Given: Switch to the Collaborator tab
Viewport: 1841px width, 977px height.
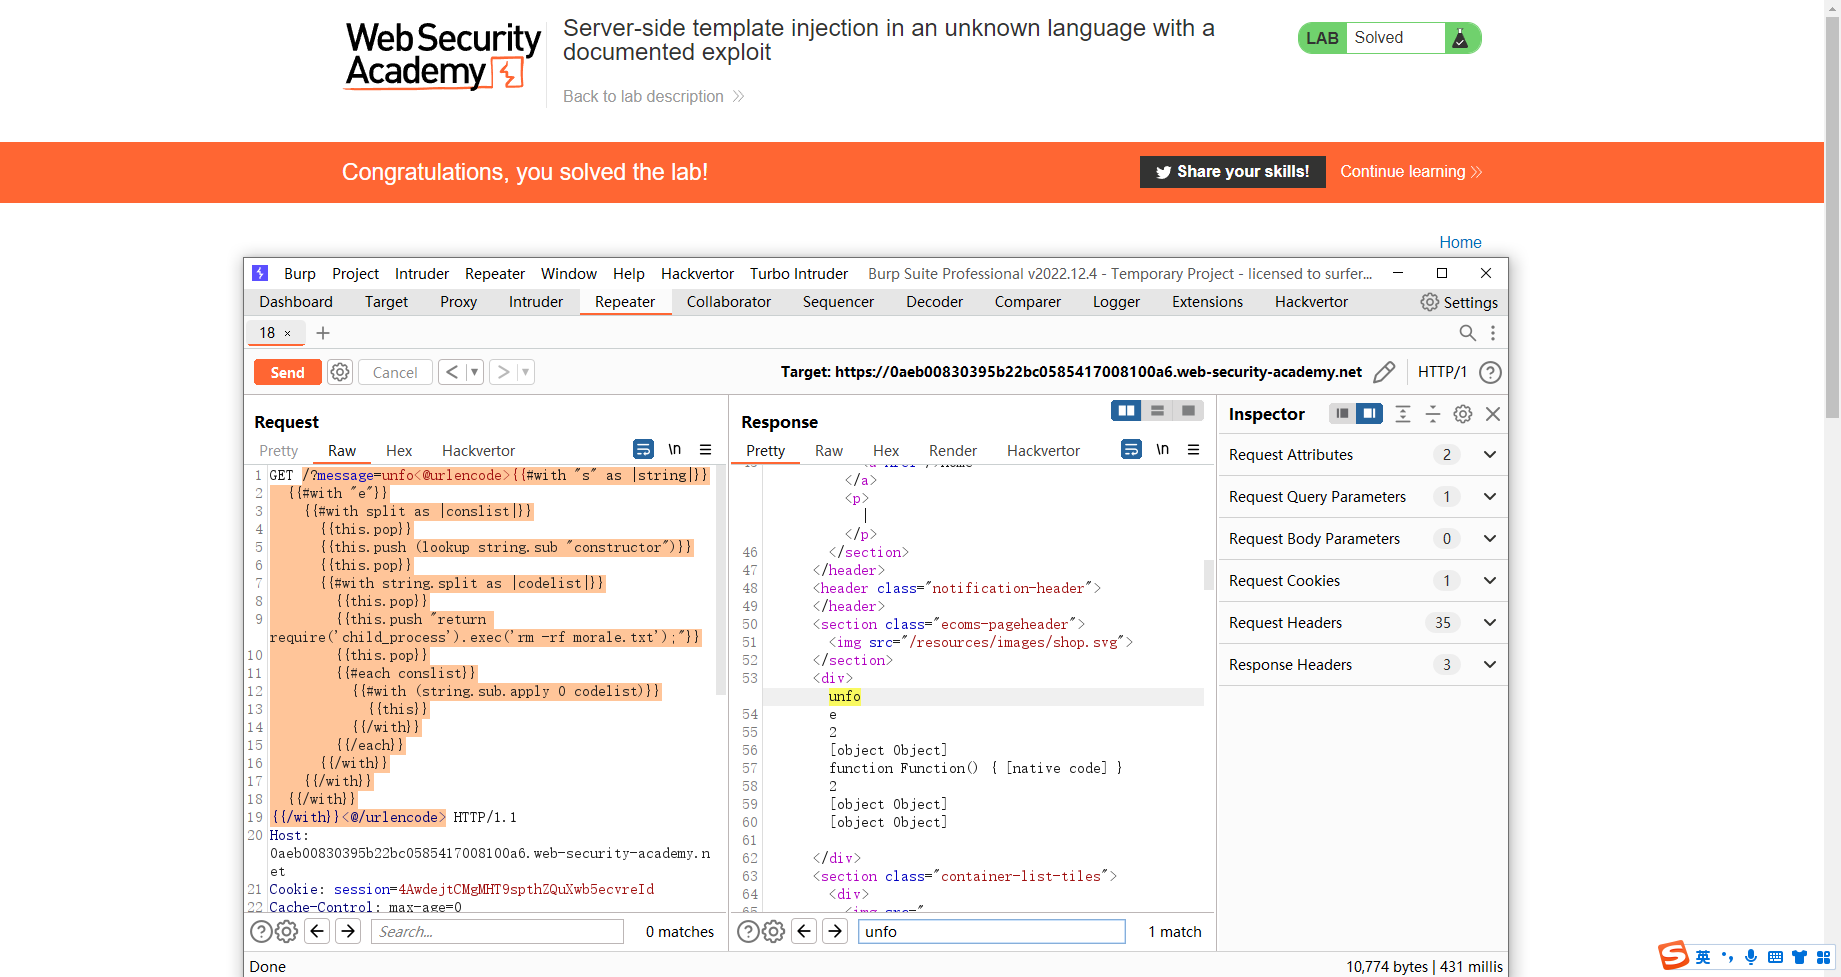Looking at the screenshot, I should (729, 302).
